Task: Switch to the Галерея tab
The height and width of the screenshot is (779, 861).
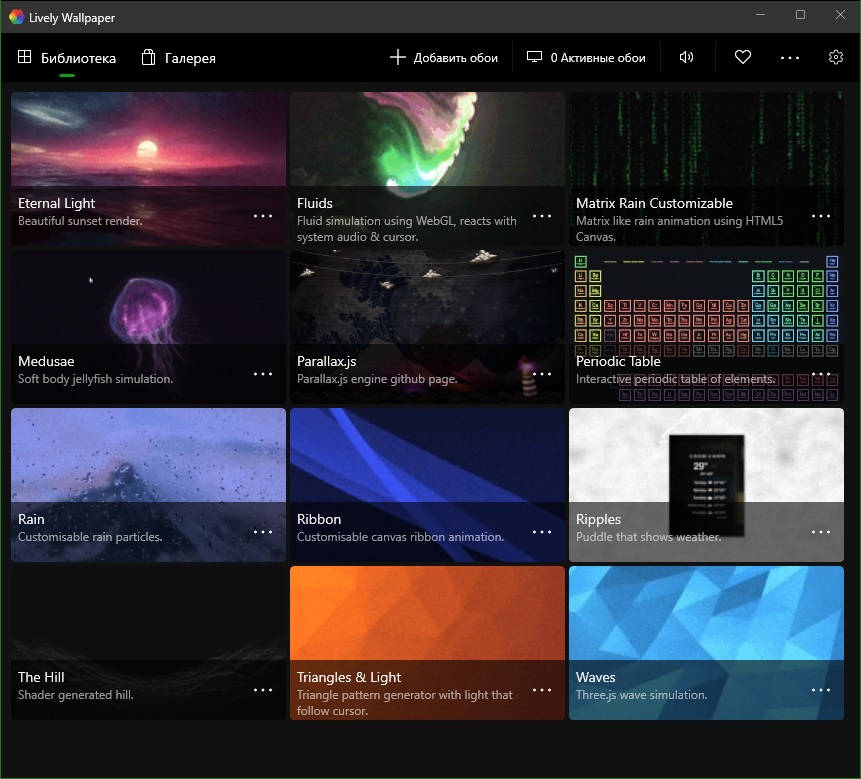Action: point(179,58)
